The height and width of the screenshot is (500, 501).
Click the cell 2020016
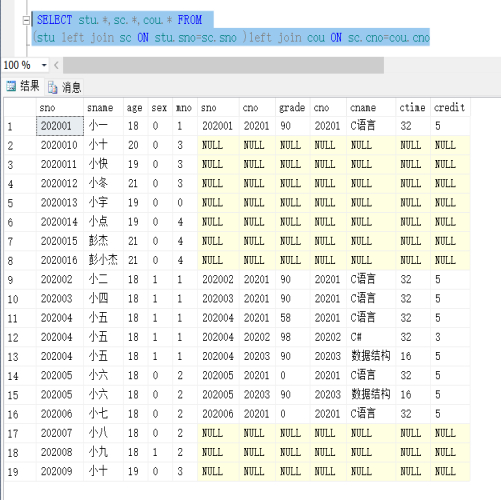[60, 260]
